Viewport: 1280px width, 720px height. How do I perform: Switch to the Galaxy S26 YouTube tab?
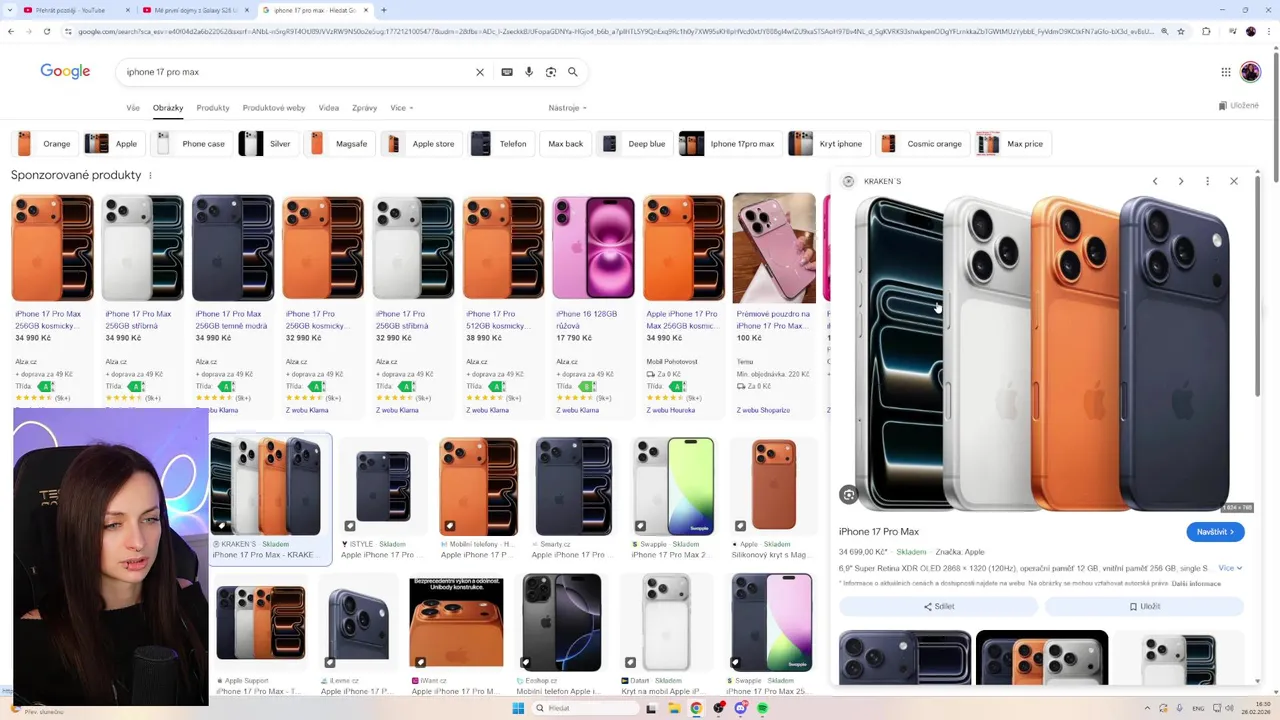pos(196,10)
